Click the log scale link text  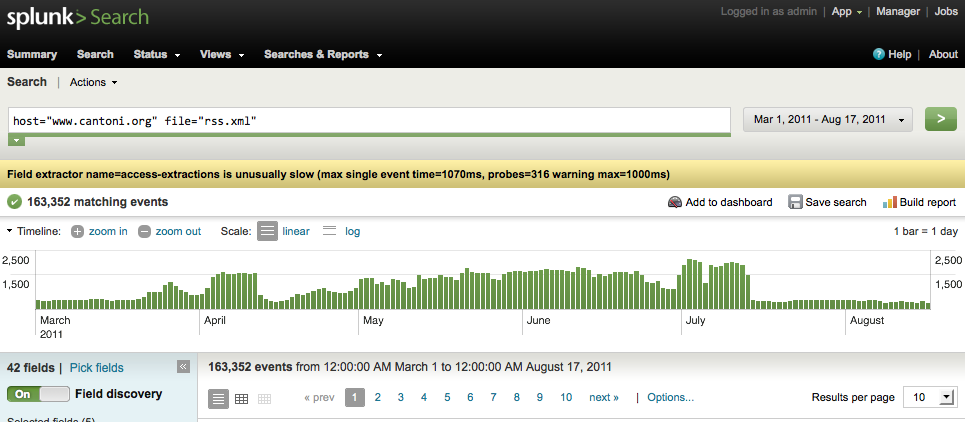pos(353,231)
